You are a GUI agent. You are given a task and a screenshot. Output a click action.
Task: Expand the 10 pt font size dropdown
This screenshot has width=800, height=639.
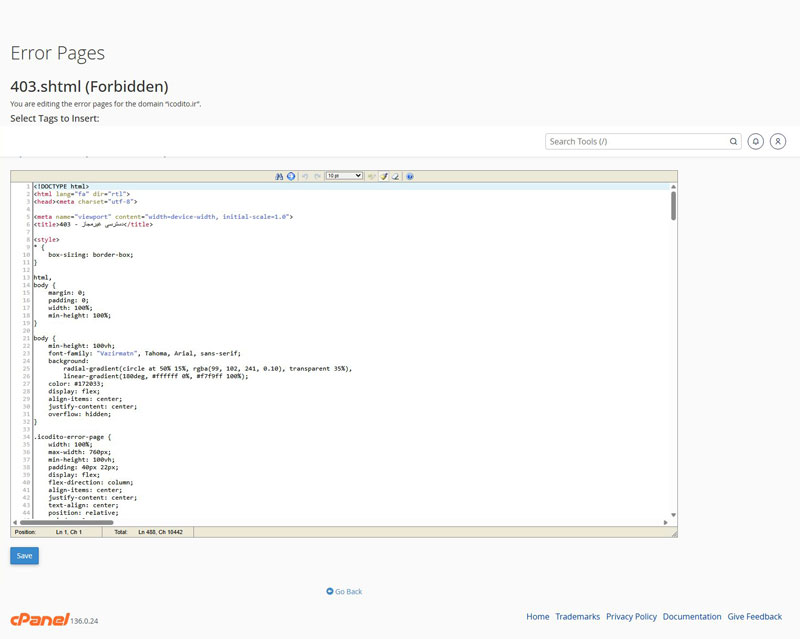344,176
